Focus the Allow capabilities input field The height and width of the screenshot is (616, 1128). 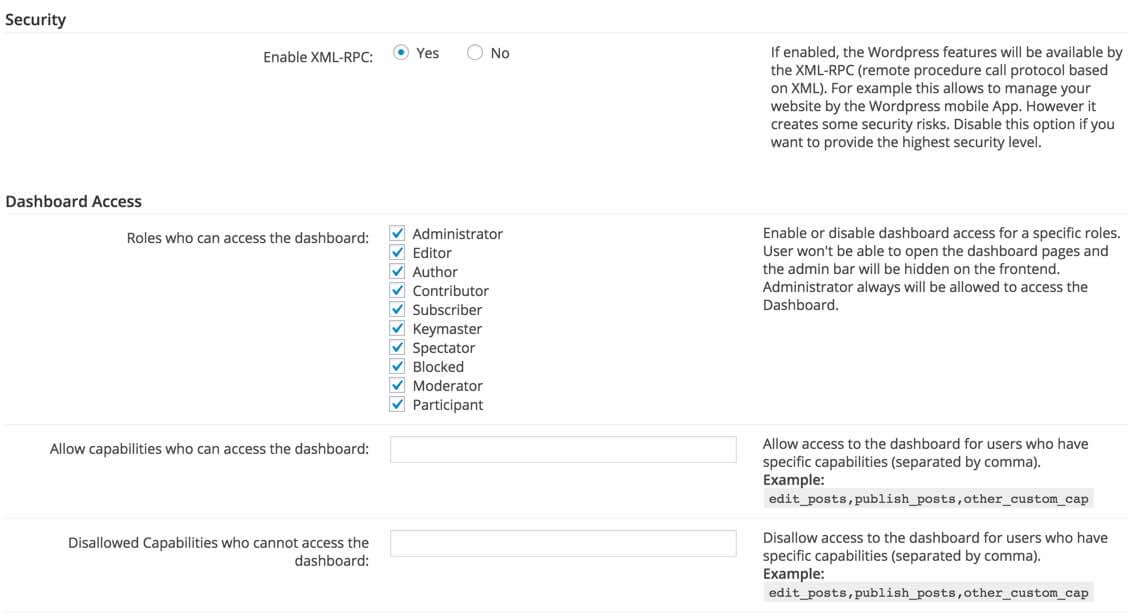(x=562, y=450)
